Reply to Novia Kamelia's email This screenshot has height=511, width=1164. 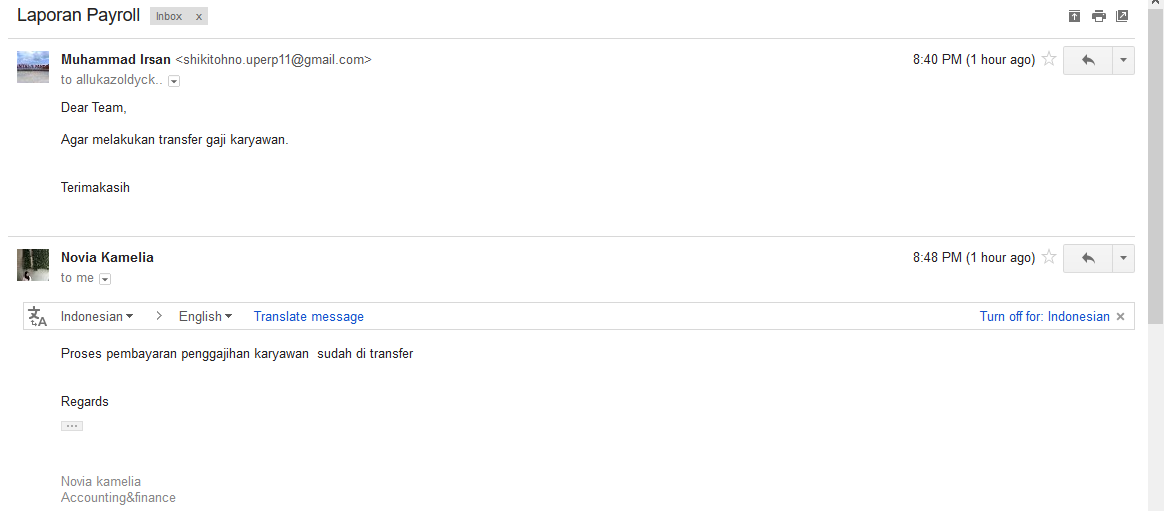[x=1087, y=258]
